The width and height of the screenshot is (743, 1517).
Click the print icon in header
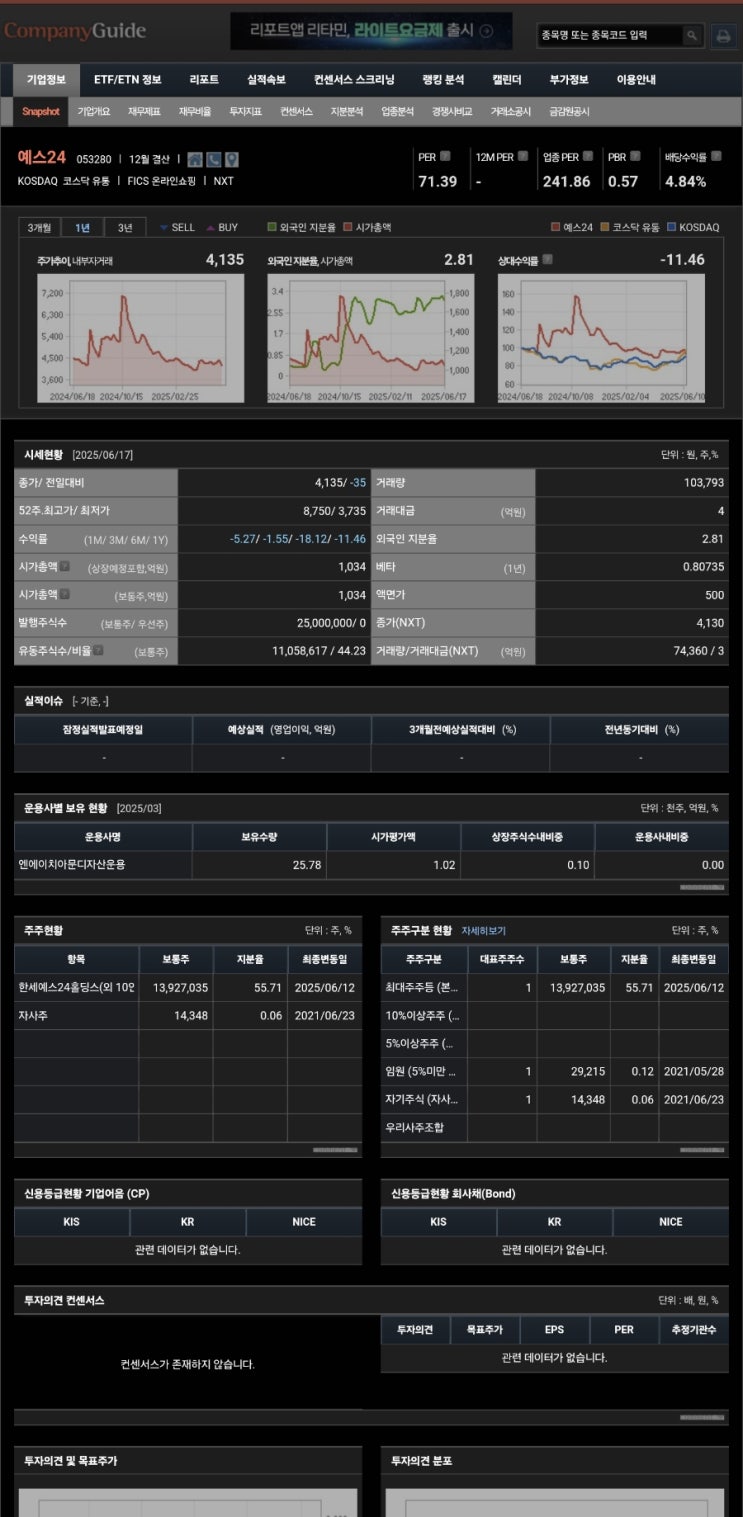[722, 36]
